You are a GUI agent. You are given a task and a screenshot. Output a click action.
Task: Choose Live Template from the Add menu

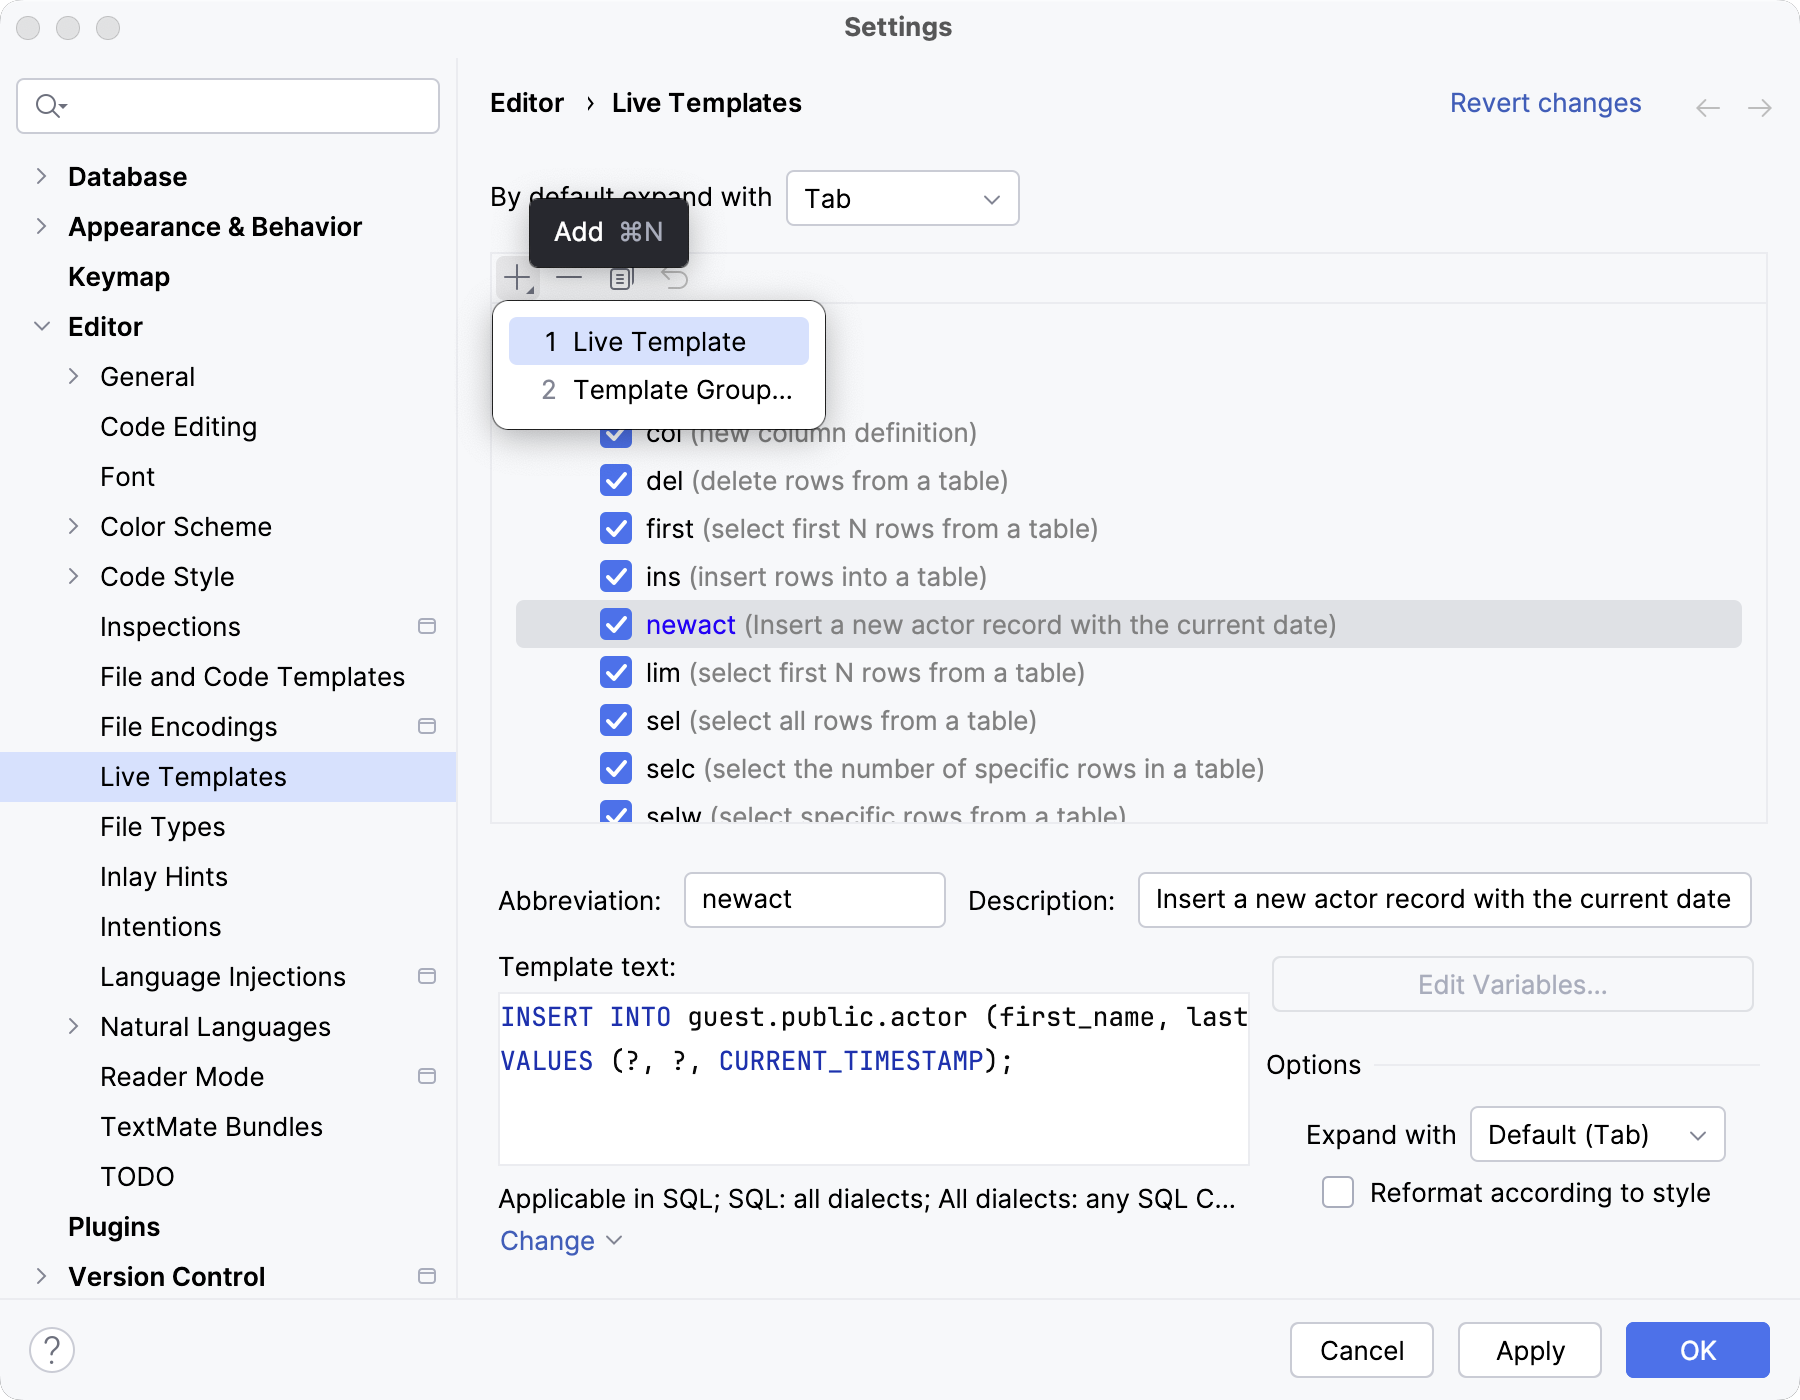[658, 341]
